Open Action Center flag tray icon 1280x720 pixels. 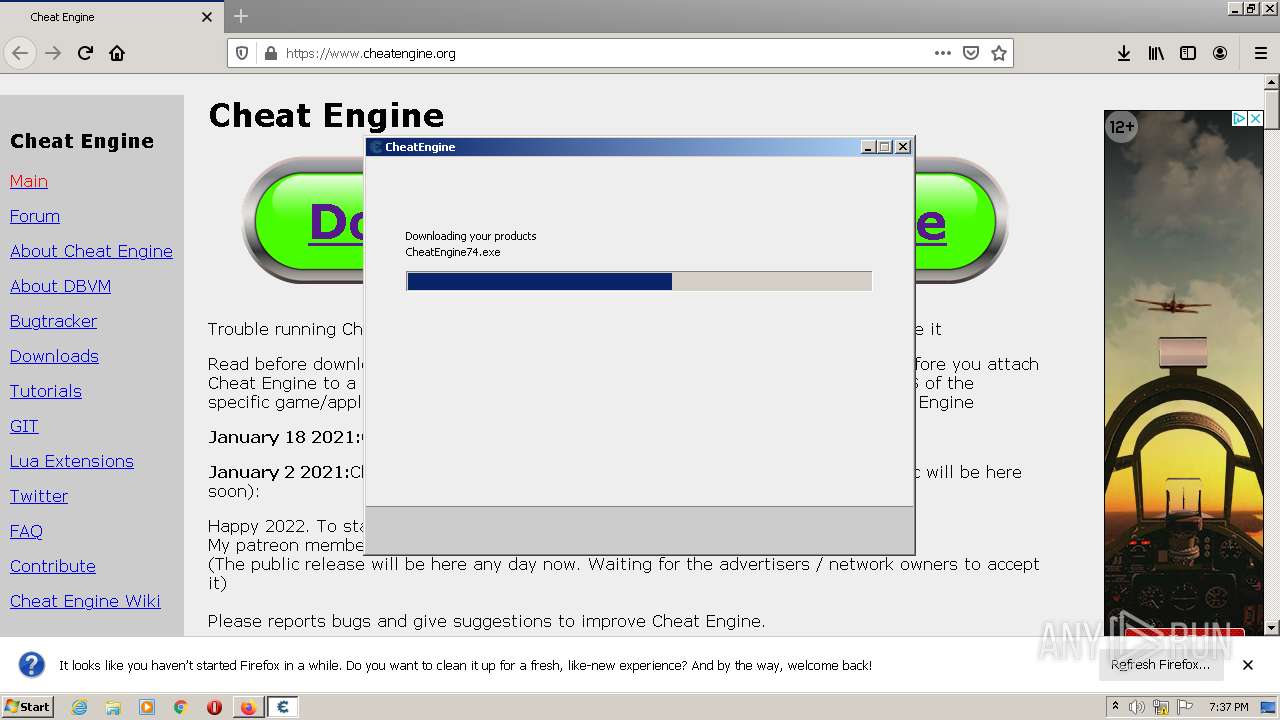tap(1185, 707)
